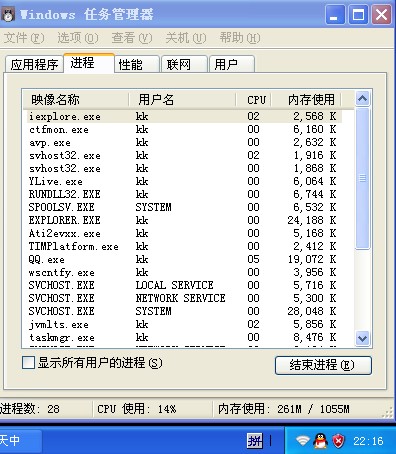This screenshot has width=396, height=454.
Task: Select the svhost32.exe process using 1,916 K
Action: (182, 155)
